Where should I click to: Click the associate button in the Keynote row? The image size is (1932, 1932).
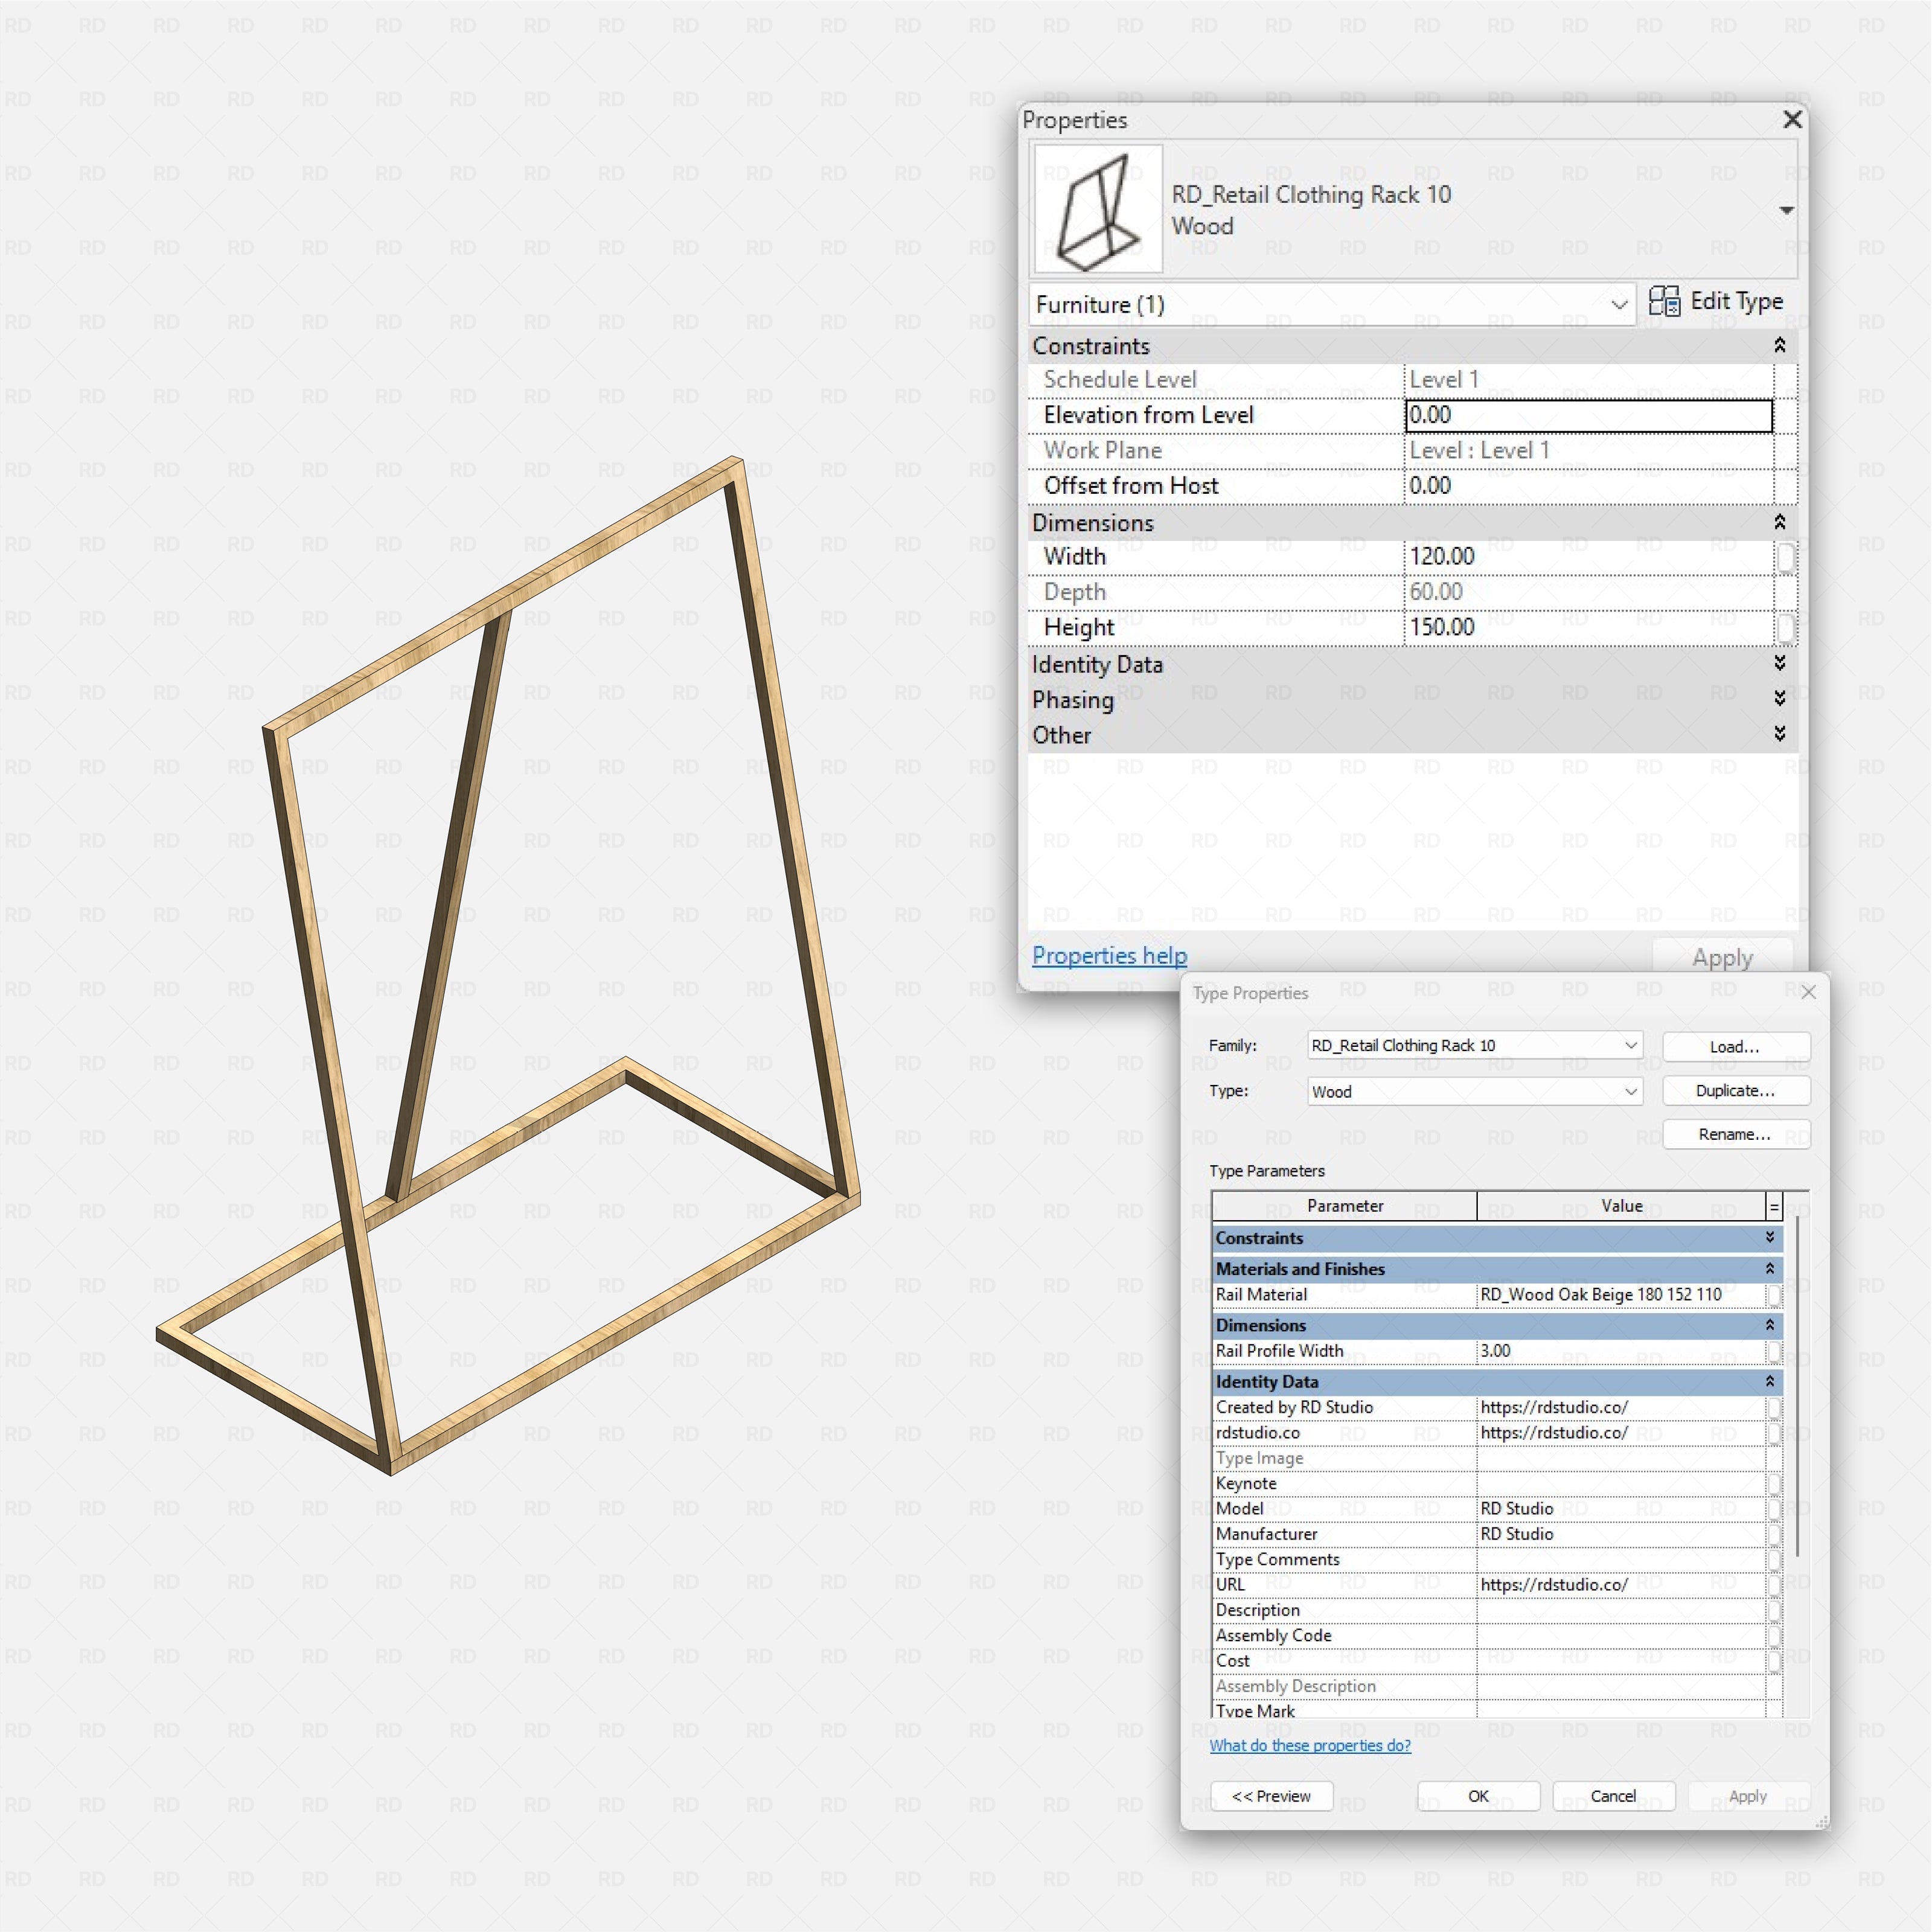tap(1774, 1485)
